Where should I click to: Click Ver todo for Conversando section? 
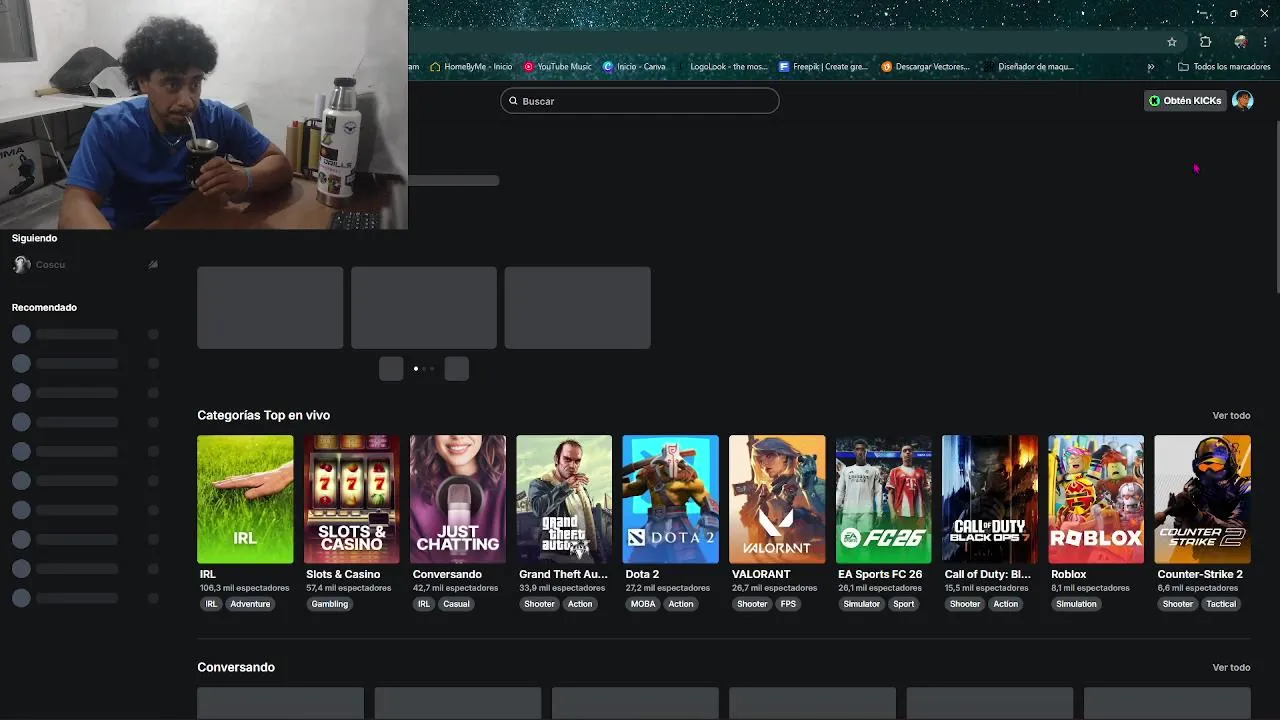point(1231,667)
